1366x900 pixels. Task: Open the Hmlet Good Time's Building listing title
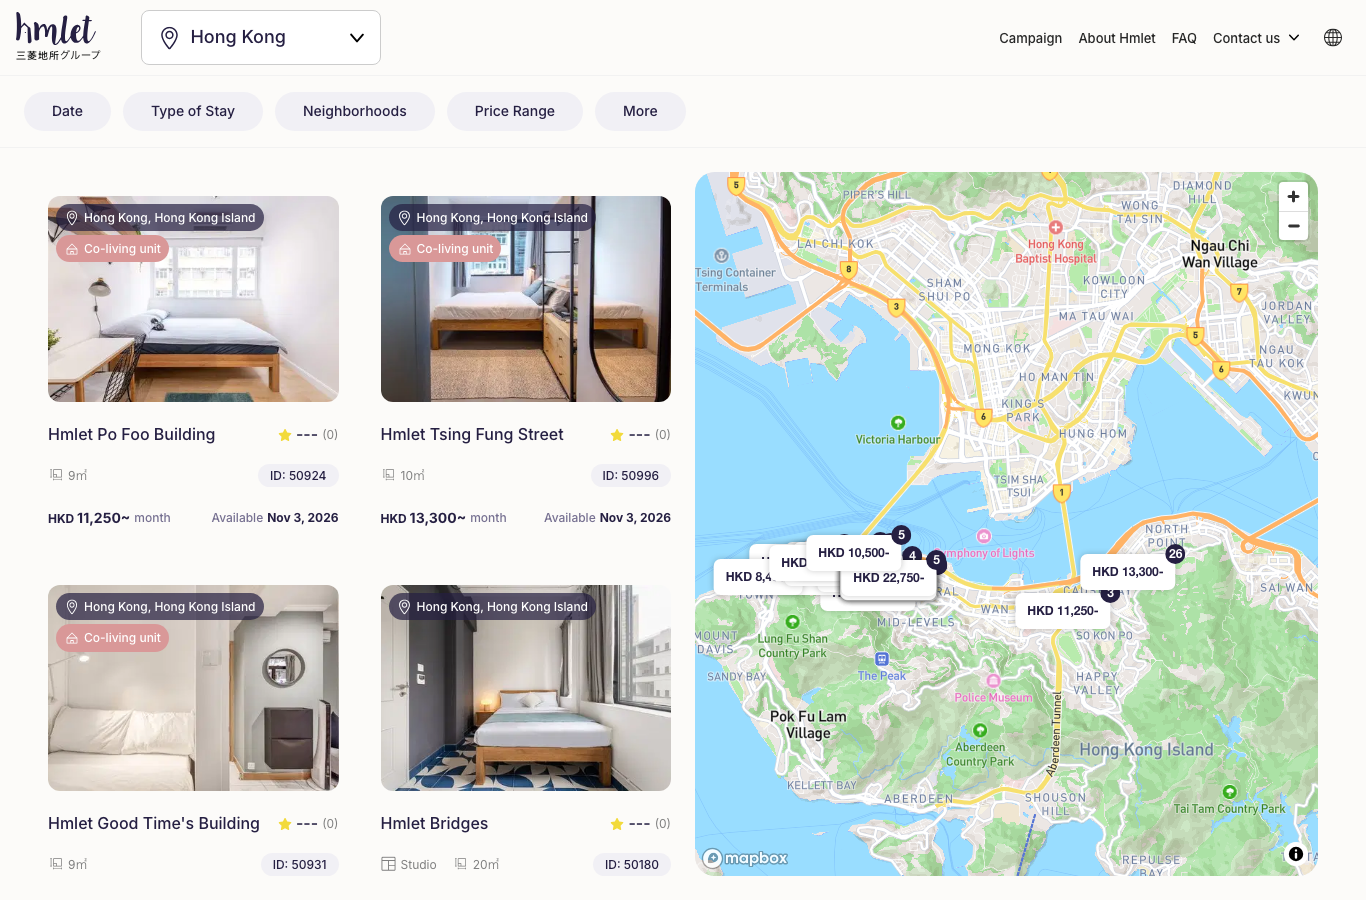tap(154, 824)
